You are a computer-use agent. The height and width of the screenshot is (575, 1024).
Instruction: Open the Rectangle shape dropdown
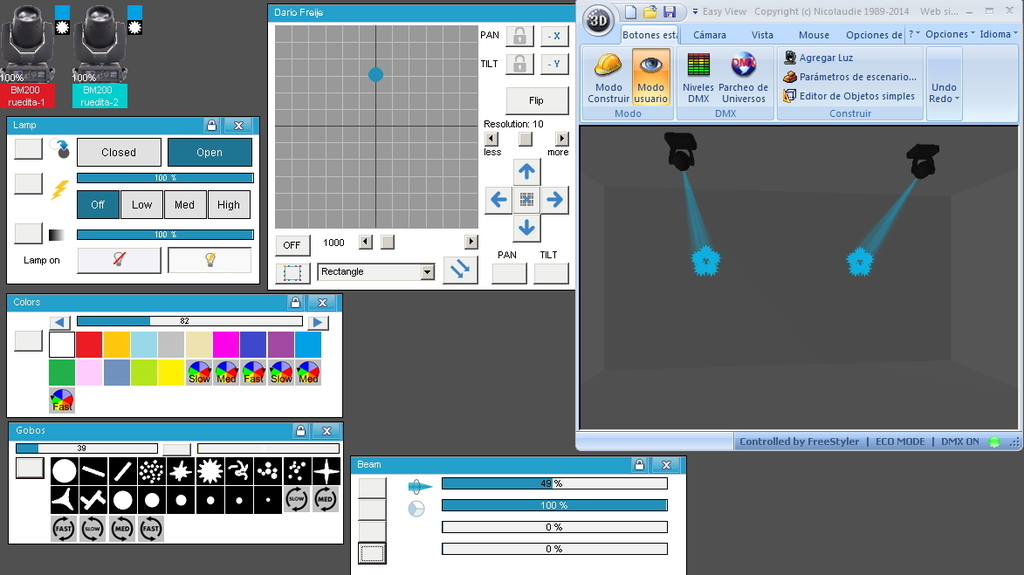(x=427, y=272)
